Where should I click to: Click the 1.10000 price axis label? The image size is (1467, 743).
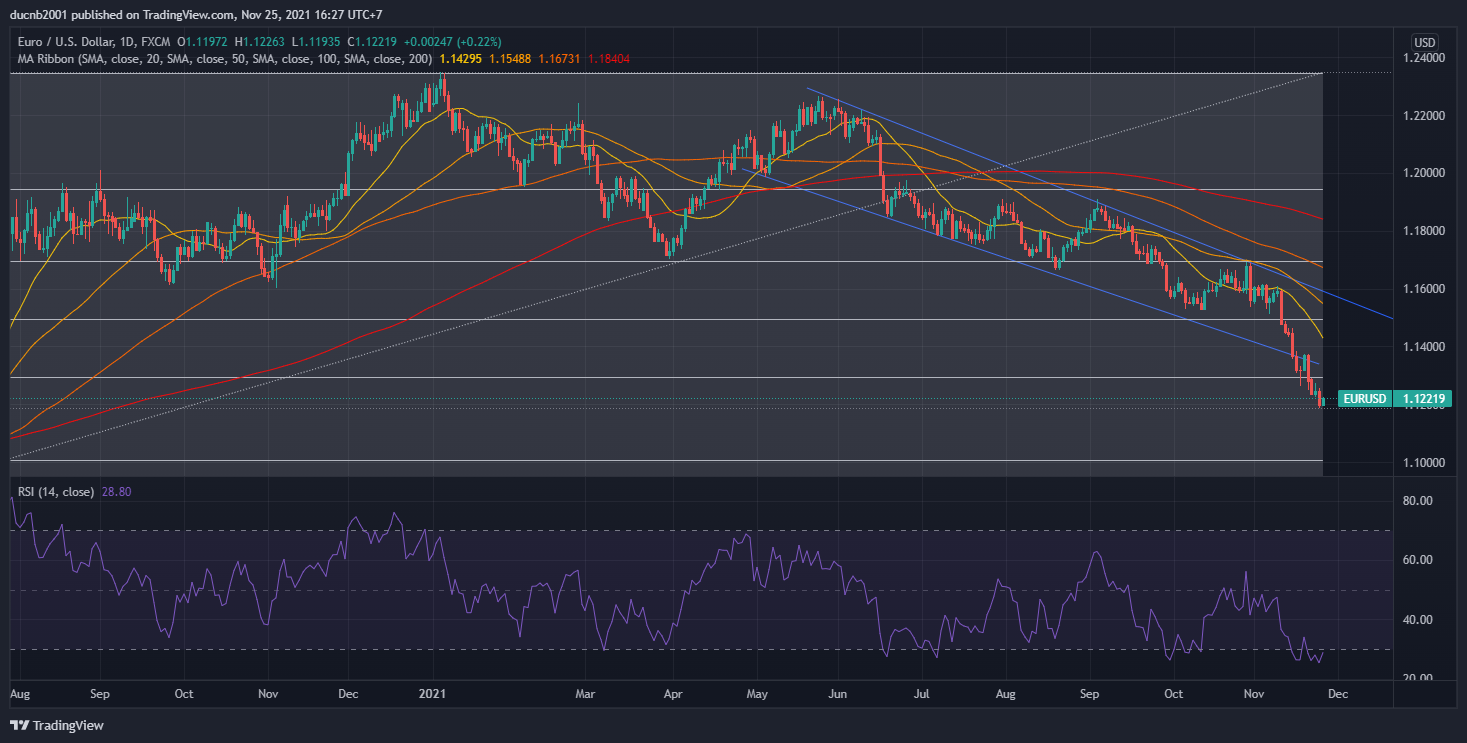coord(1425,463)
